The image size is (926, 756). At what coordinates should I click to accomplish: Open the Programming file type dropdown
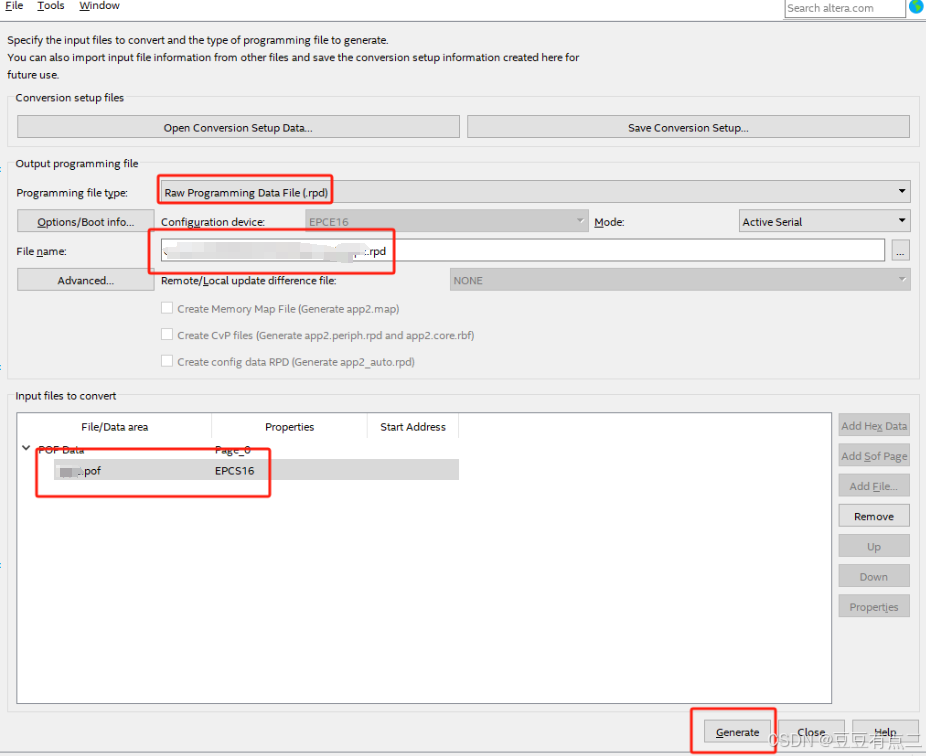tap(535, 192)
